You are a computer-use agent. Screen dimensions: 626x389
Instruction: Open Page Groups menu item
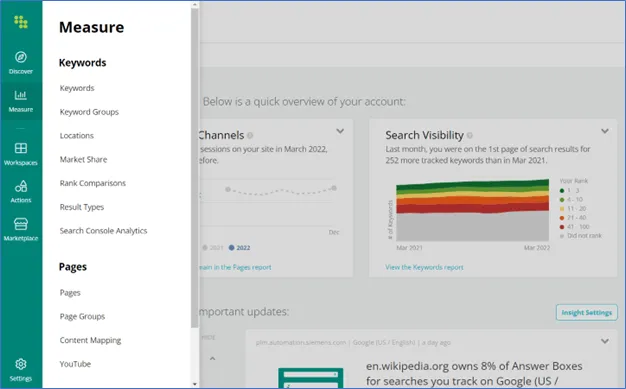[x=82, y=316]
